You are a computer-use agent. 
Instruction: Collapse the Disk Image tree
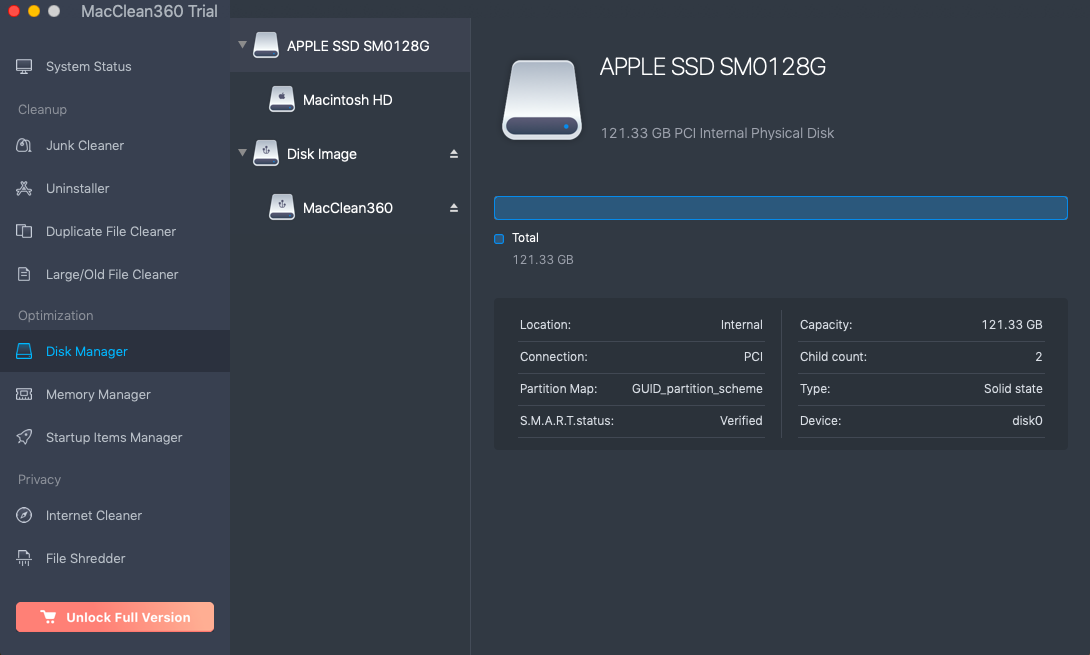(242, 152)
